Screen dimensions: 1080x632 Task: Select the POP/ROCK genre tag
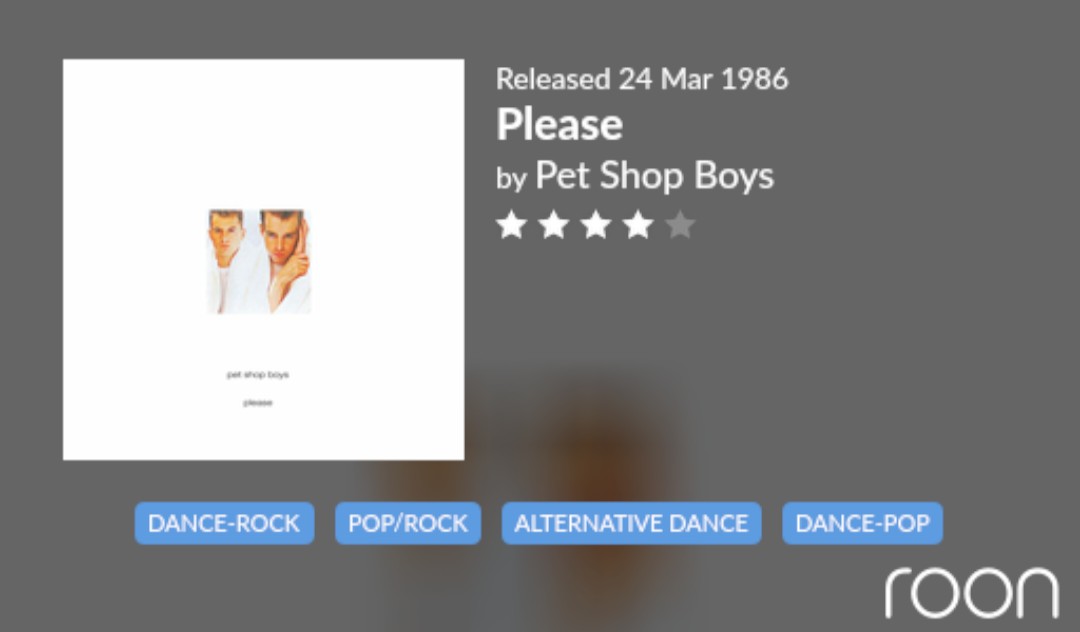pos(408,523)
